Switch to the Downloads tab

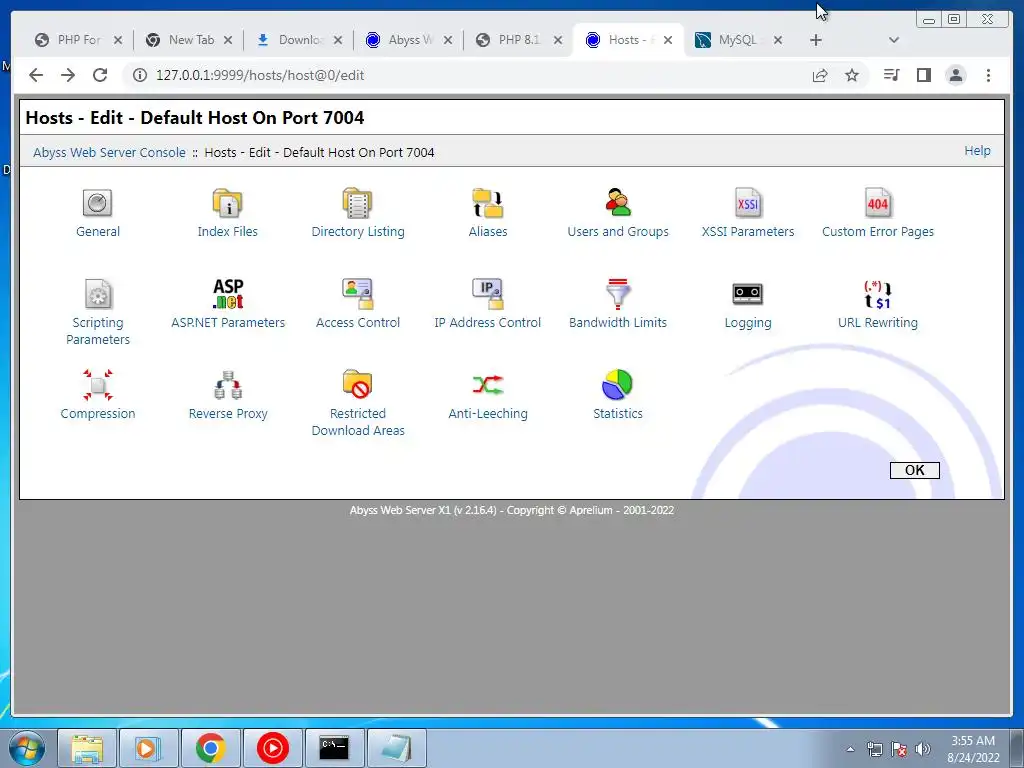pyautogui.click(x=299, y=40)
